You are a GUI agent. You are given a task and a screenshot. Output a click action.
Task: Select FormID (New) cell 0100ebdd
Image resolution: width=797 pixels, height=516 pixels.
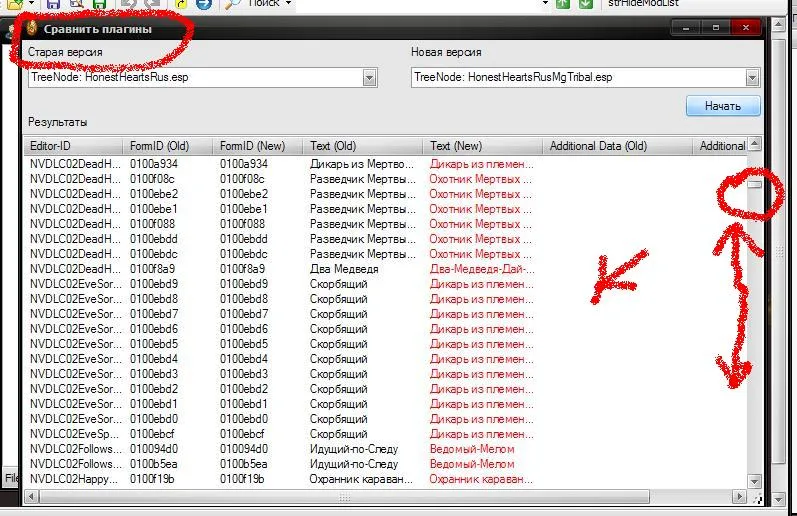pos(243,239)
